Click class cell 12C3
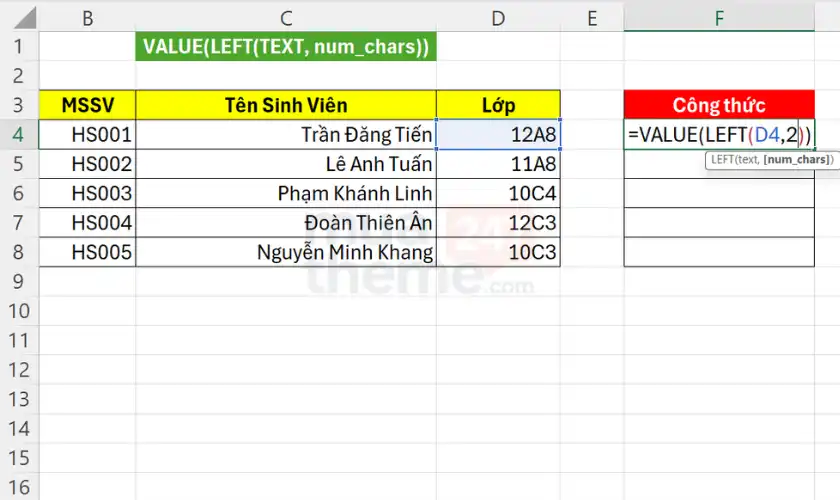Screen dimensions: 840x500 coord(498,222)
